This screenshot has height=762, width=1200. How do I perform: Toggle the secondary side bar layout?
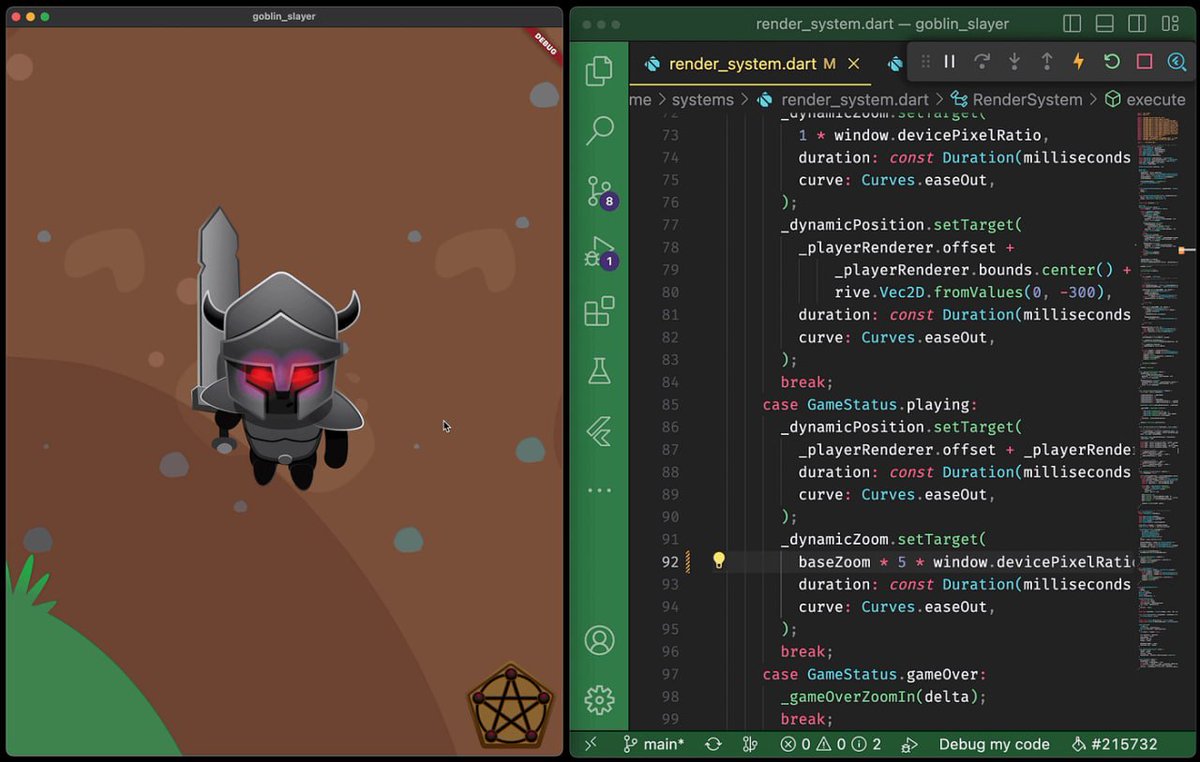point(1137,23)
